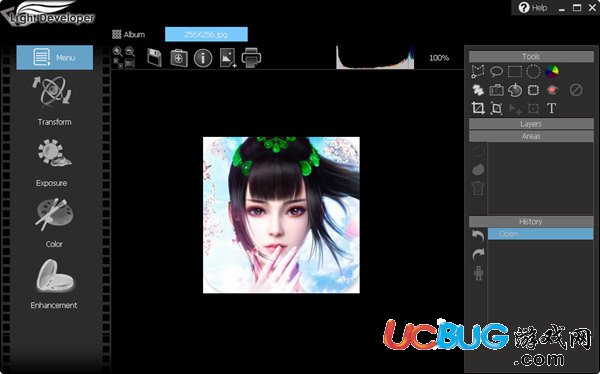The image size is (600, 374).
Task: Select the elliptical selection tool
Action: coord(533,72)
